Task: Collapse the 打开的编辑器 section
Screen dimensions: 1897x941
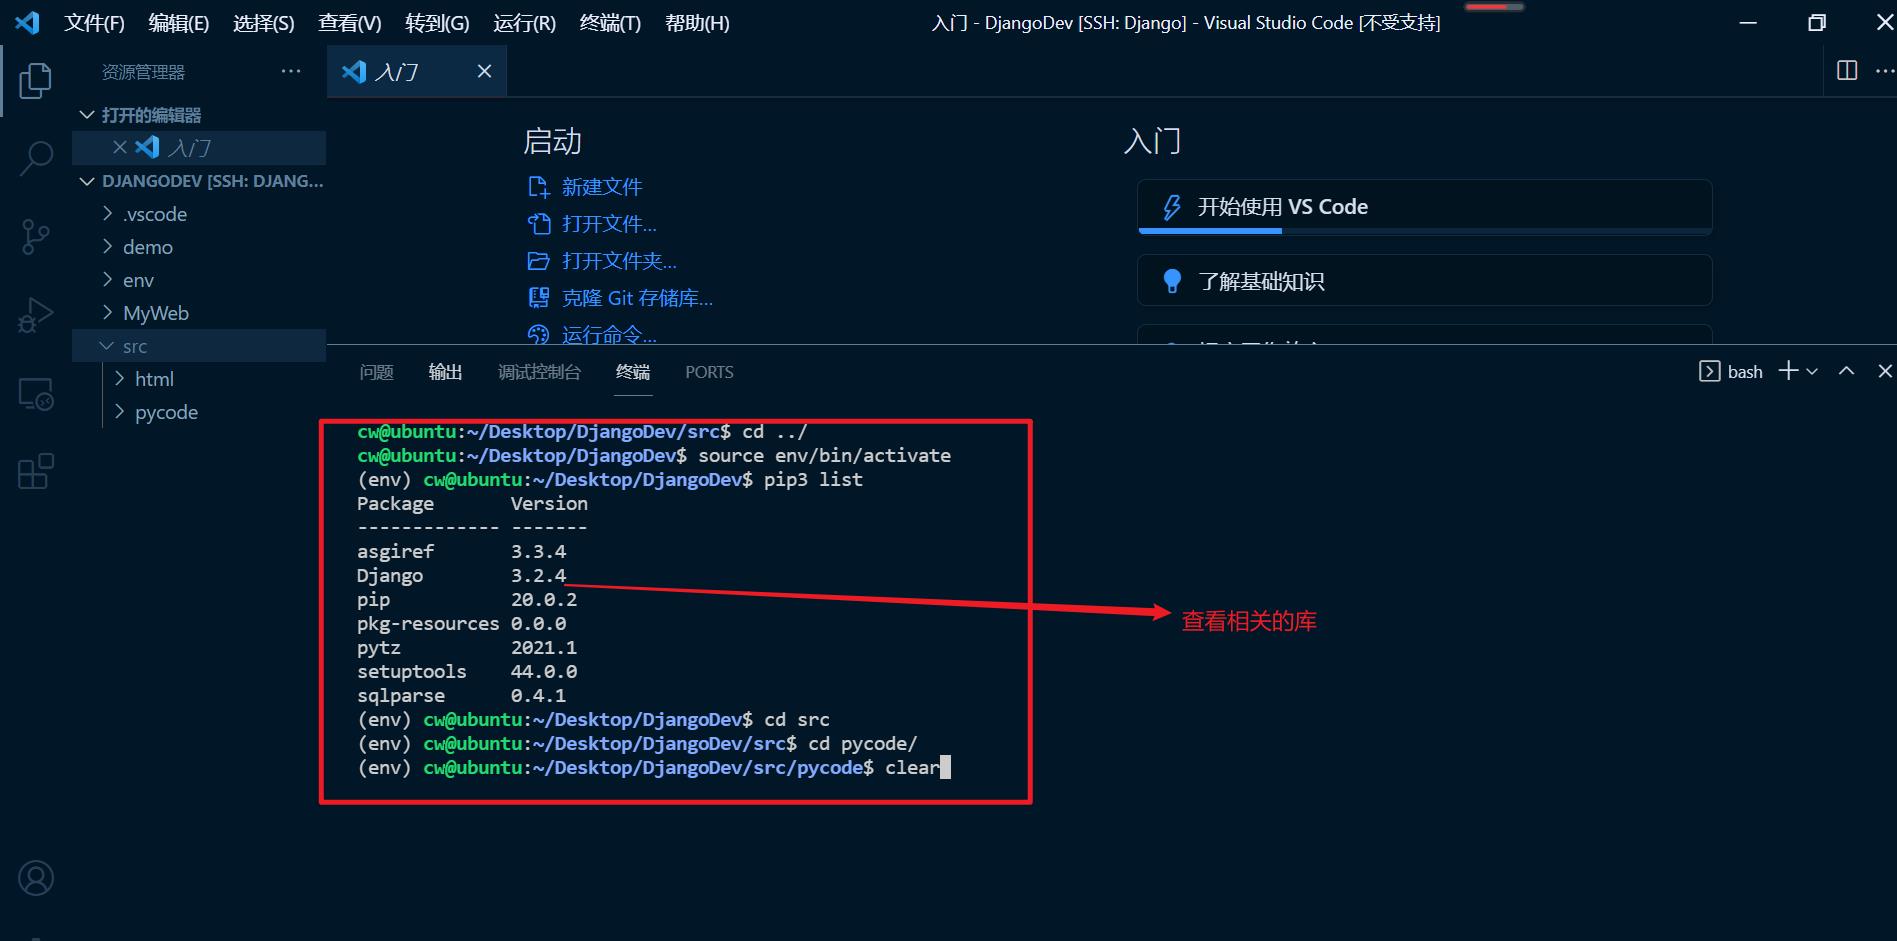Action: (87, 115)
